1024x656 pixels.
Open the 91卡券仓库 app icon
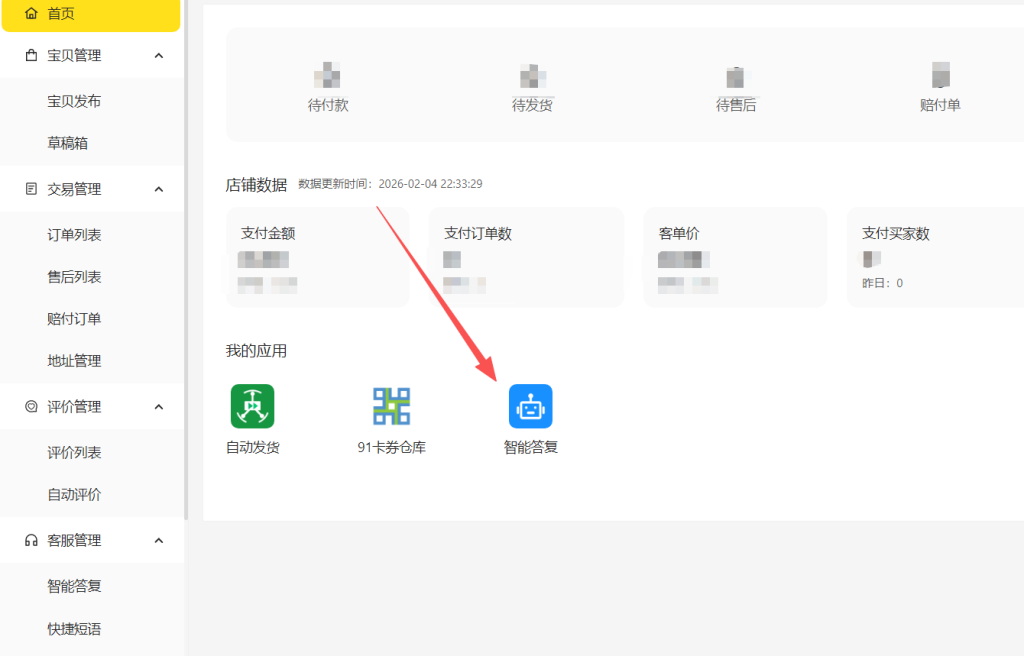pyautogui.click(x=392, y=406)
